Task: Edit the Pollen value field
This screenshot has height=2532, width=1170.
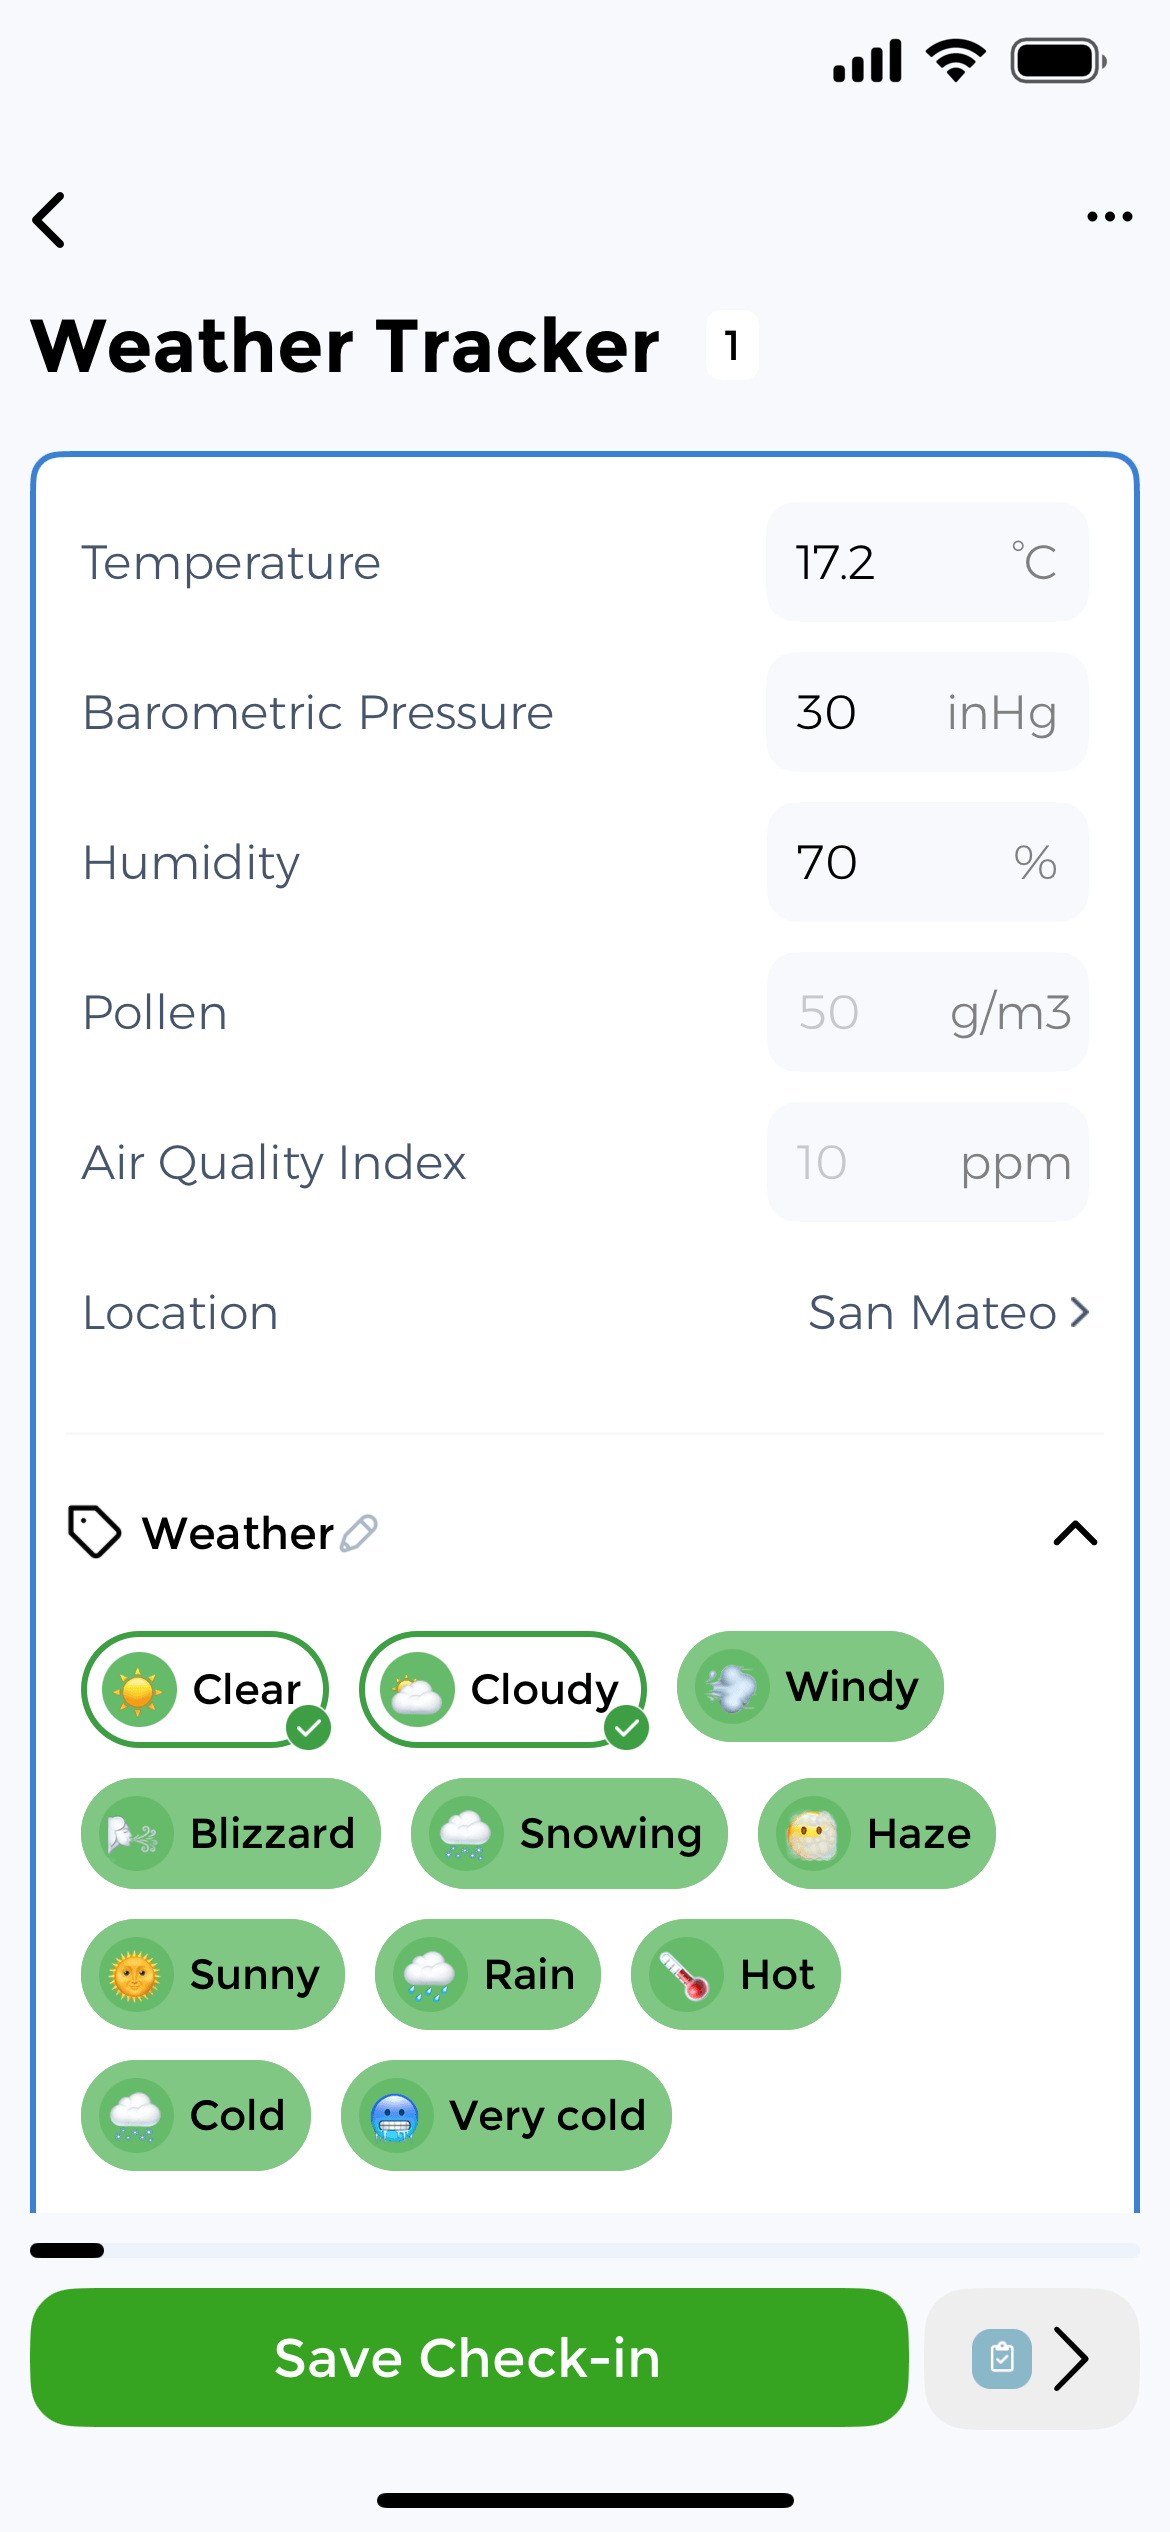Action: (926, 1012)
